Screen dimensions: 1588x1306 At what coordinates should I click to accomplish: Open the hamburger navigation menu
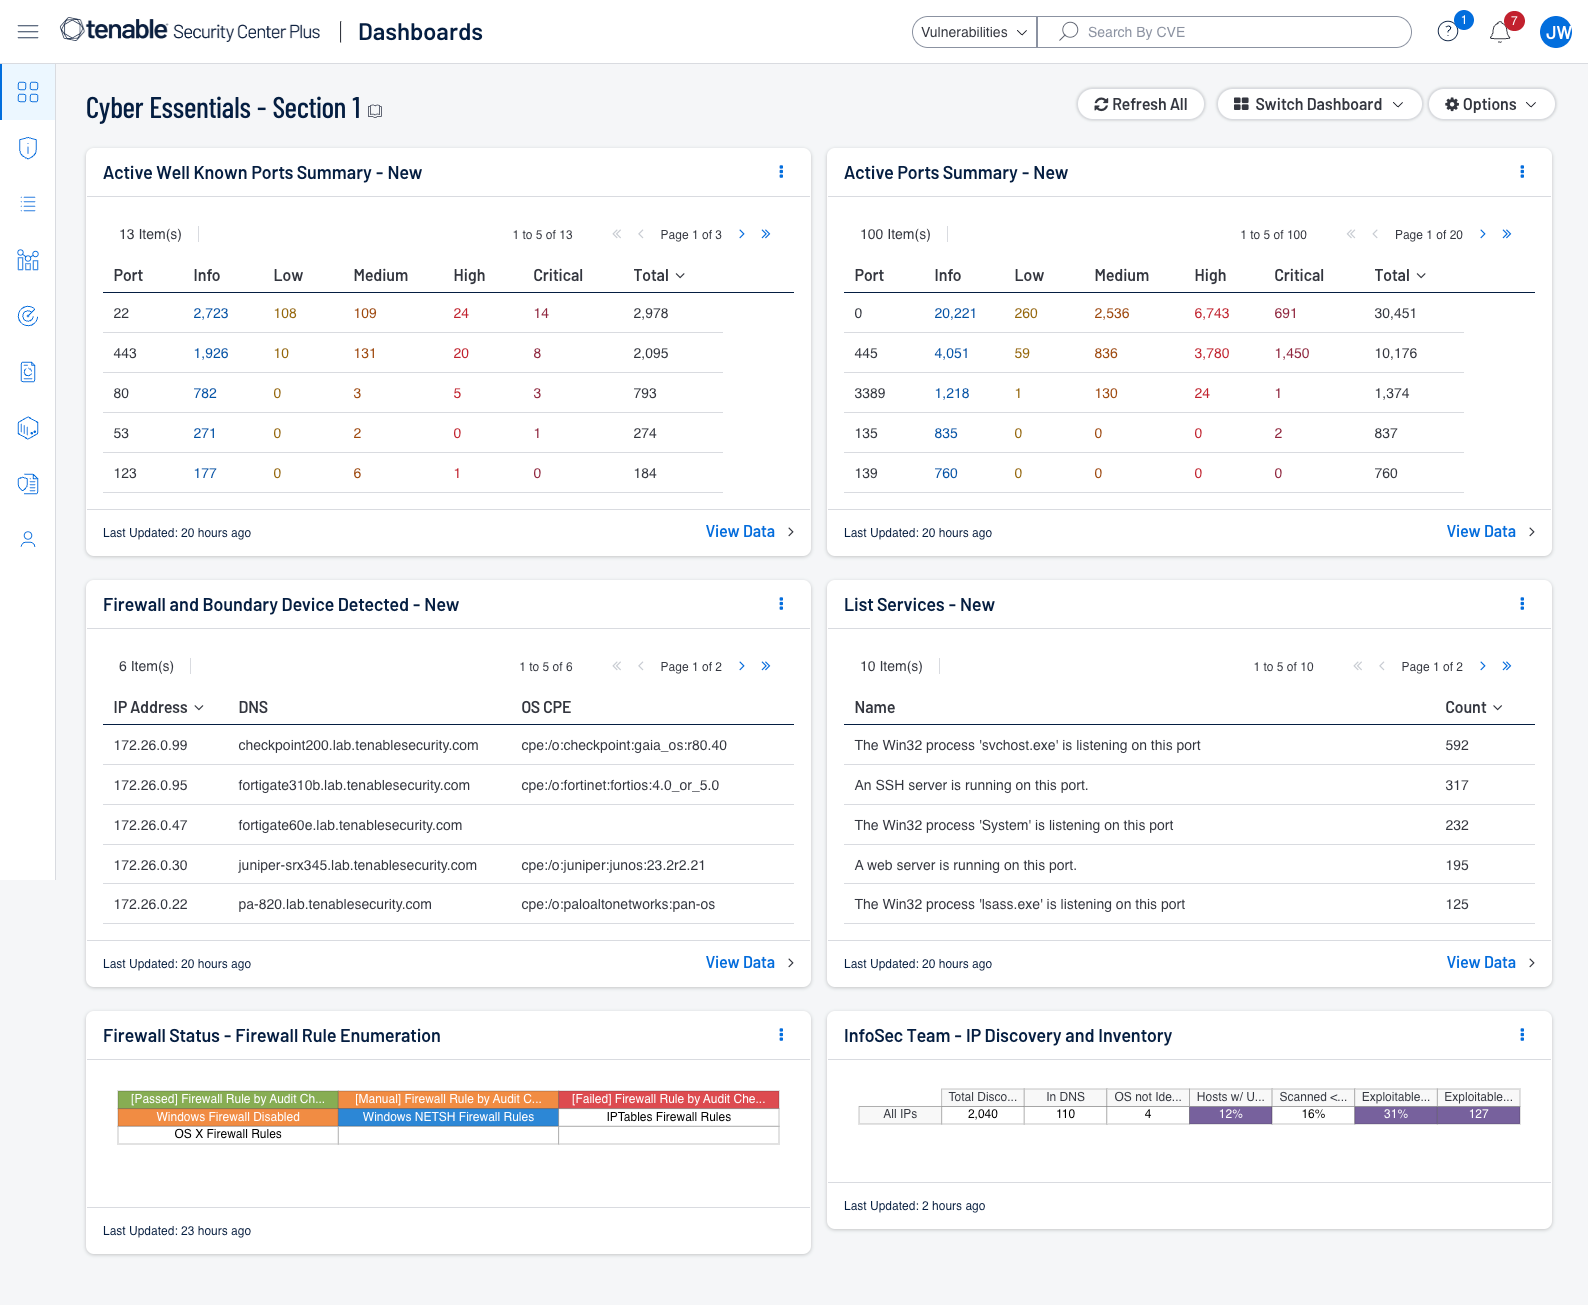pos(28,32)
